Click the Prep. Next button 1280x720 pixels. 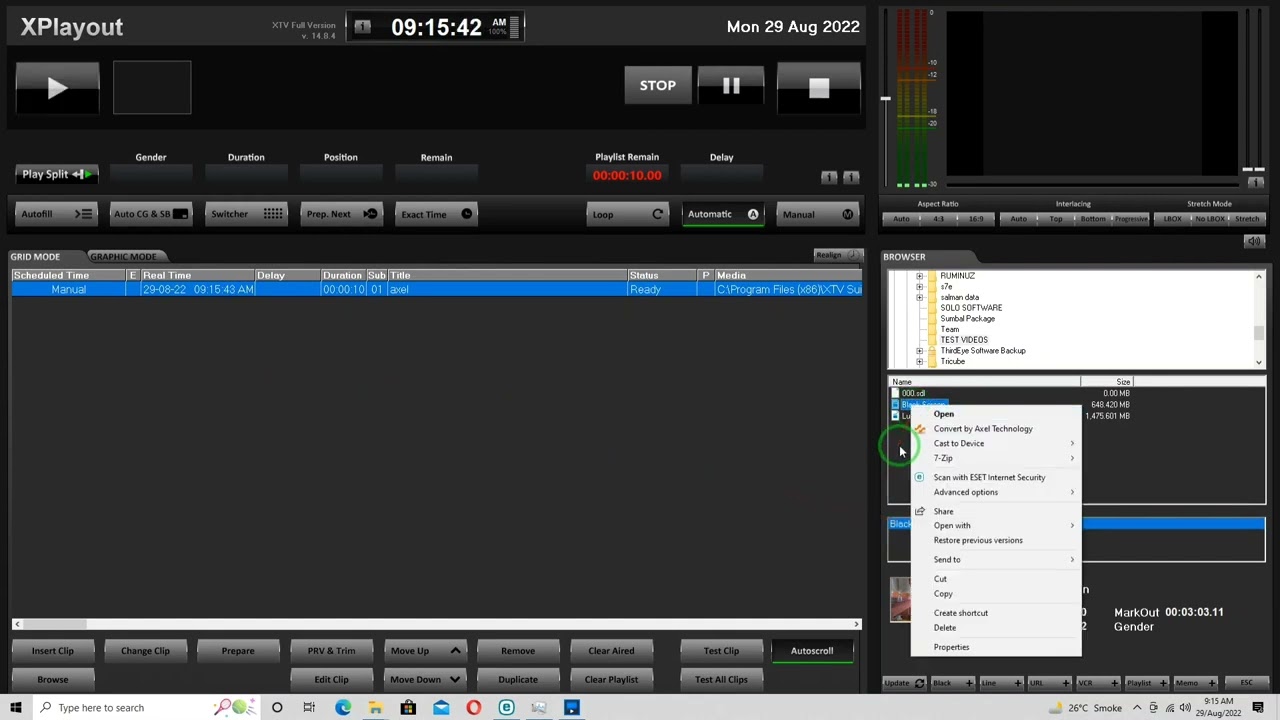coord(341,214)
